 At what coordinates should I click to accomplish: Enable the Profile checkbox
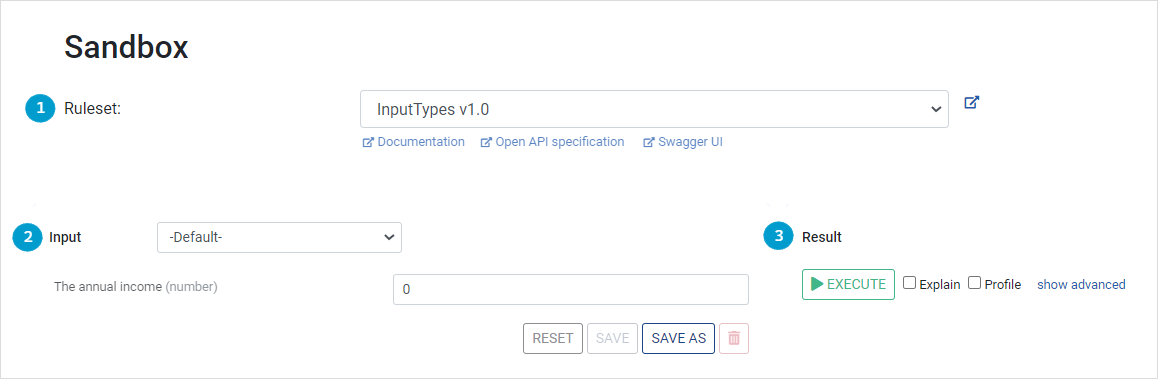point(975,283)
